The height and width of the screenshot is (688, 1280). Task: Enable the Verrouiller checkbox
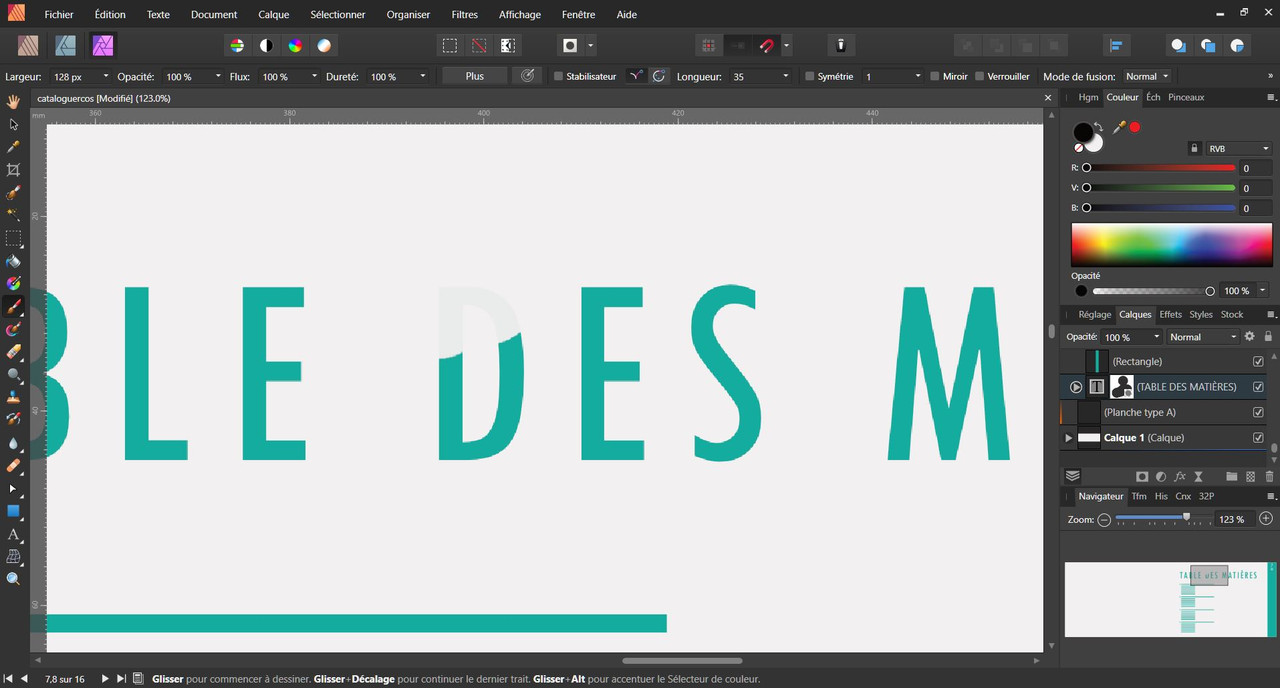point(979,76)
